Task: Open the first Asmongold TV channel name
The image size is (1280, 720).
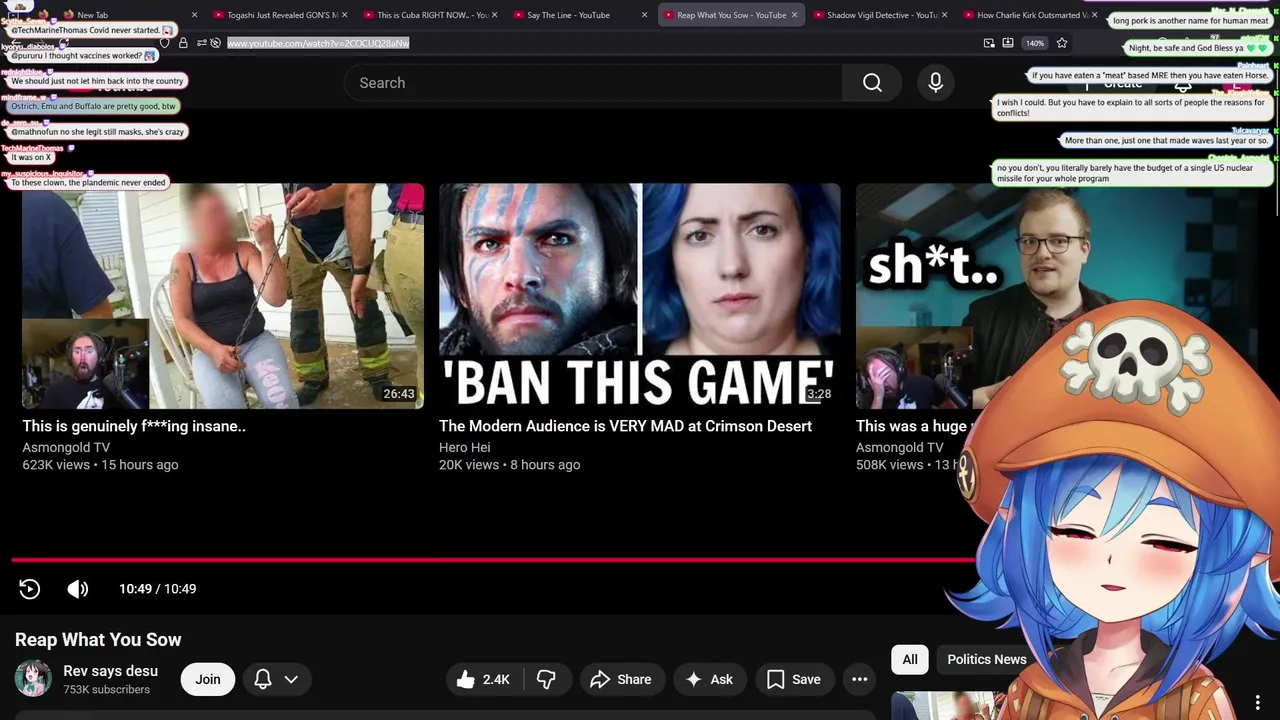Action: [66, 447]
